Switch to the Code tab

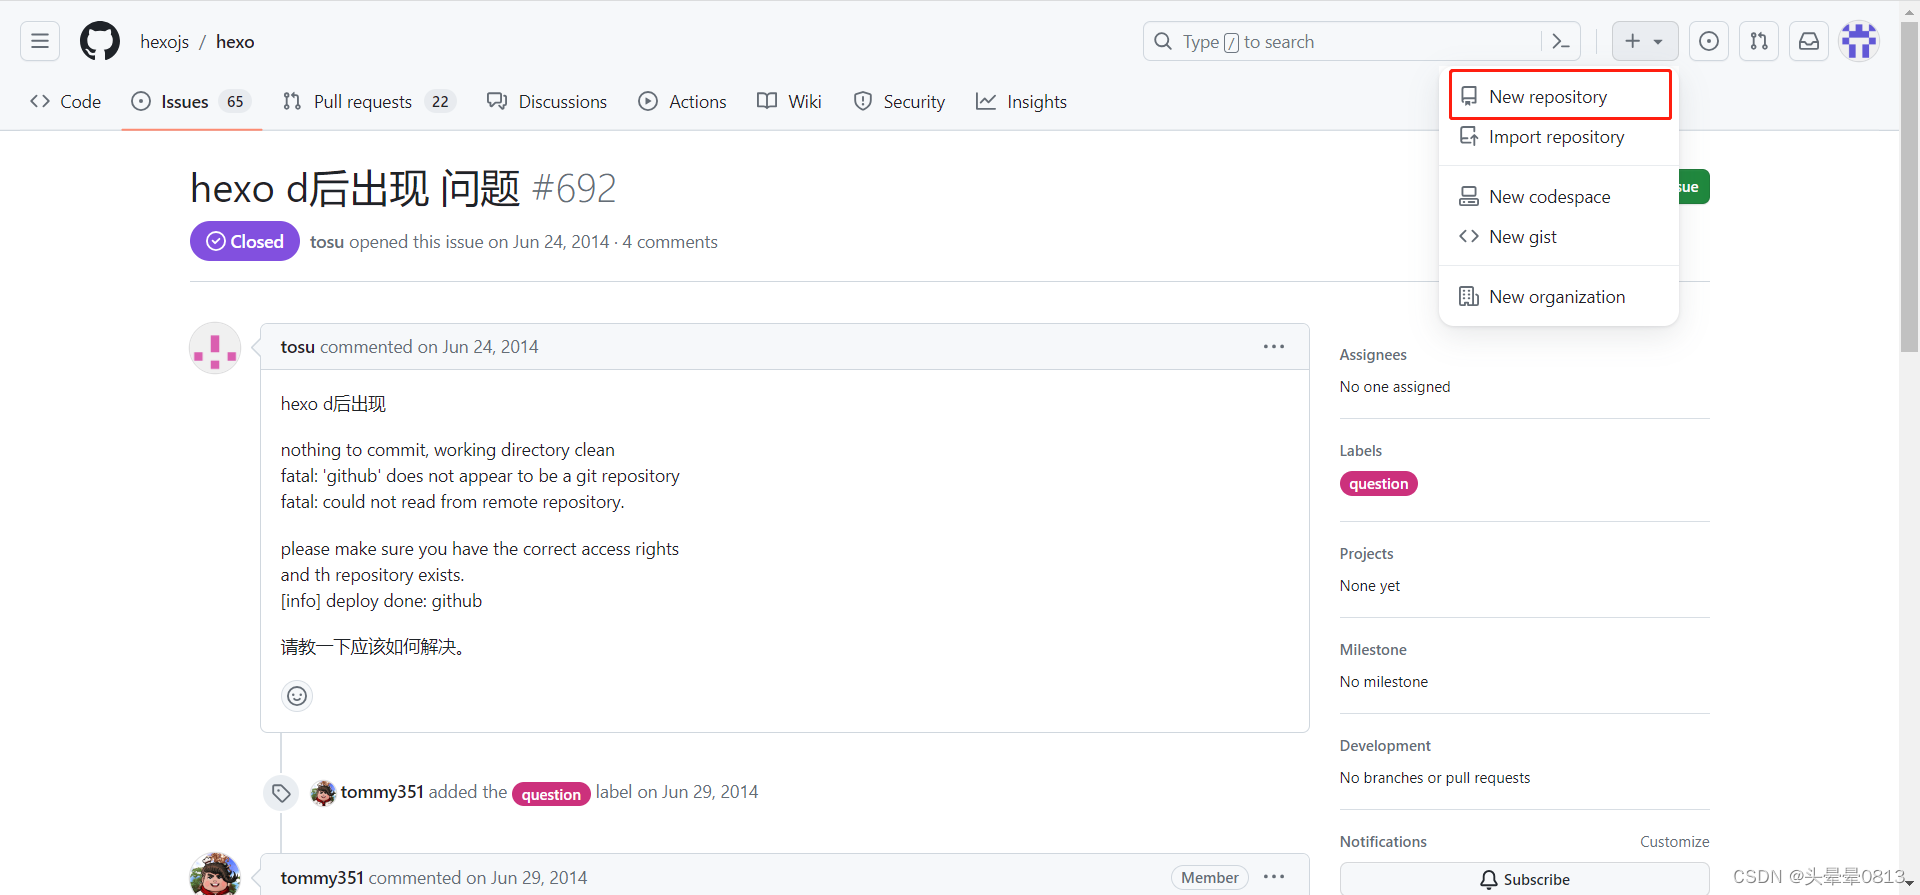tap(66, 101)
